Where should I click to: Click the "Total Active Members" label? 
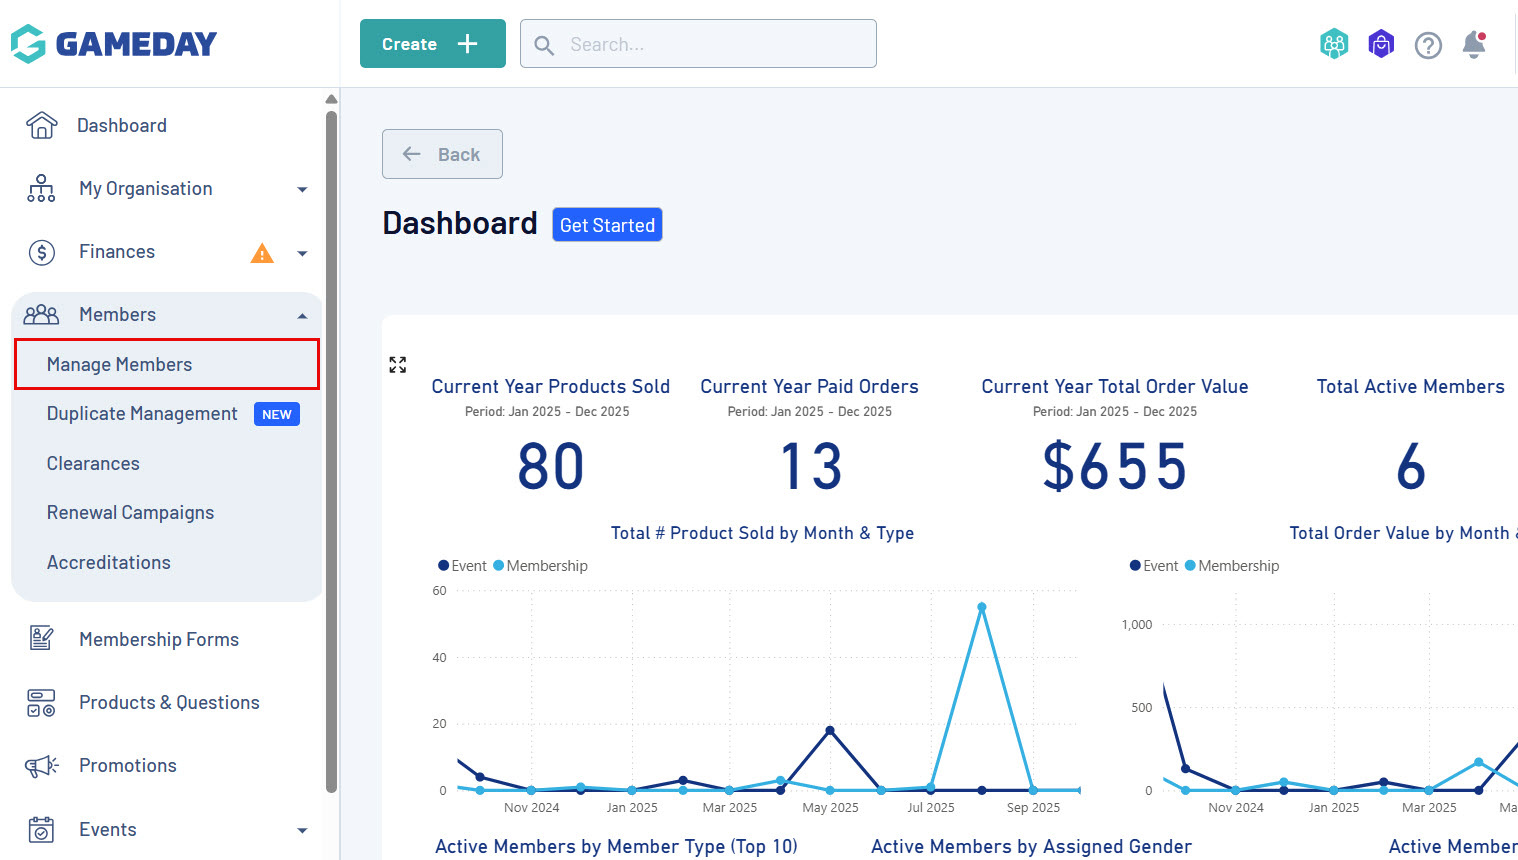point(1410,387)
